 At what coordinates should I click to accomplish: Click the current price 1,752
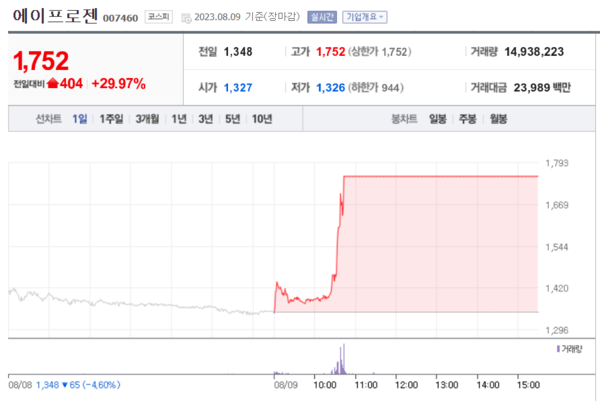41,61
